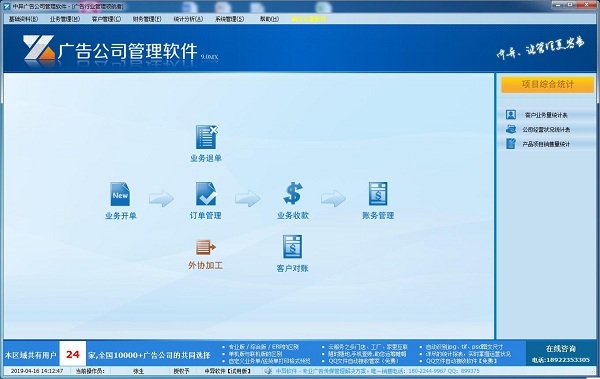Image resolution: width=600 pixels, height=379 pixels.
Task: Click the 业务退单 label text
Action: (206, 158)
